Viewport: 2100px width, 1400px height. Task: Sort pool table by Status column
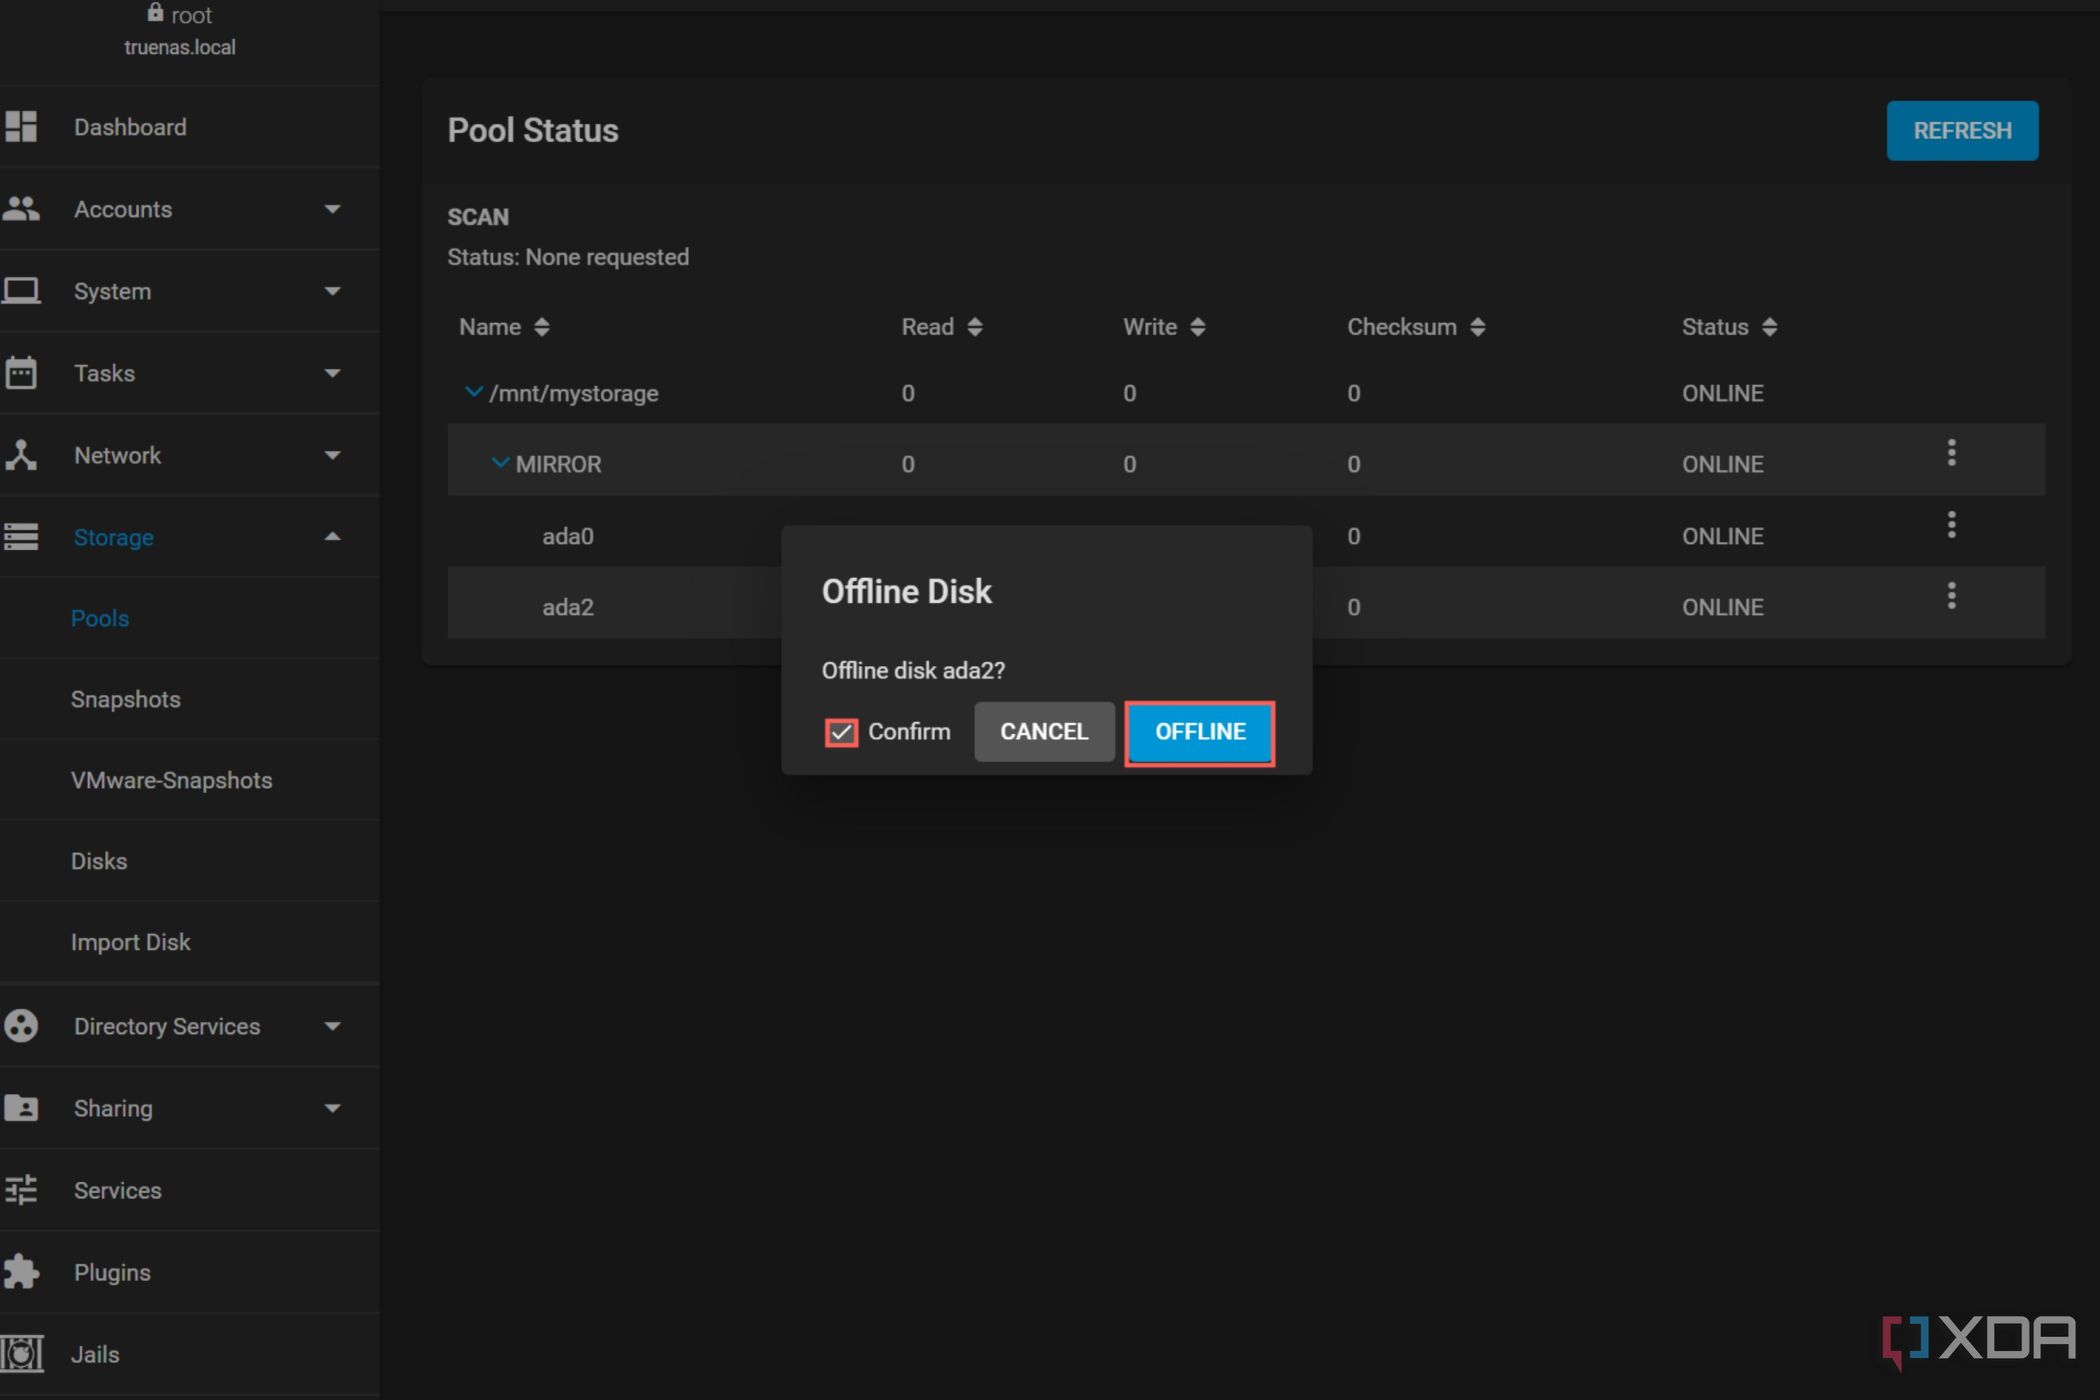pyautogui.click(x=1729, y=327)
